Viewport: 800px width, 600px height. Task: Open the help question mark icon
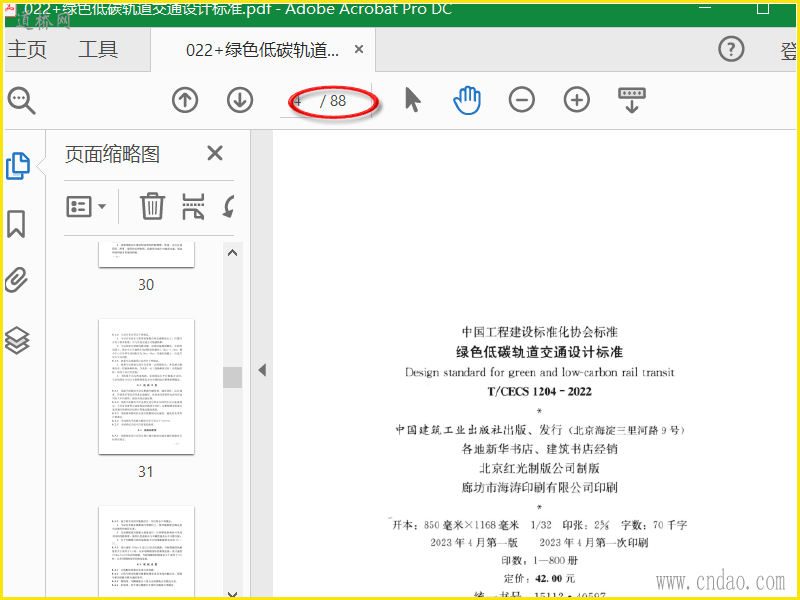(x=731, y=49)
